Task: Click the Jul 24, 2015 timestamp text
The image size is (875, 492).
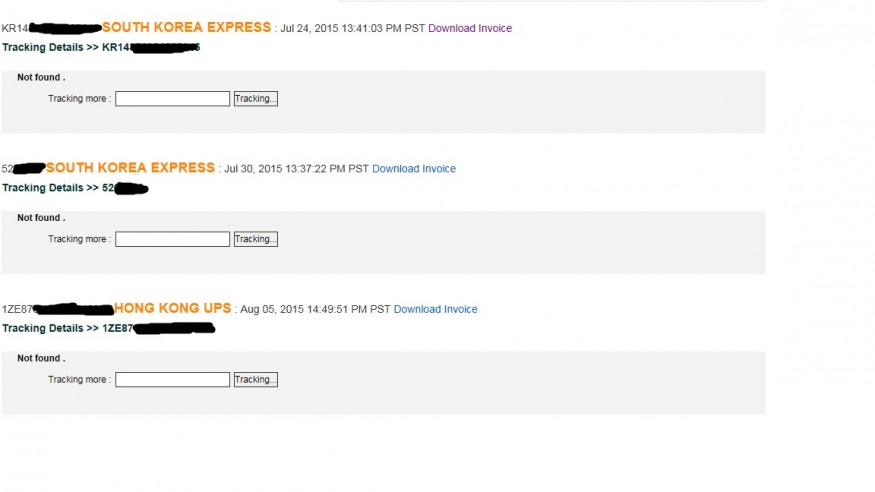Action: click(352, 28)
